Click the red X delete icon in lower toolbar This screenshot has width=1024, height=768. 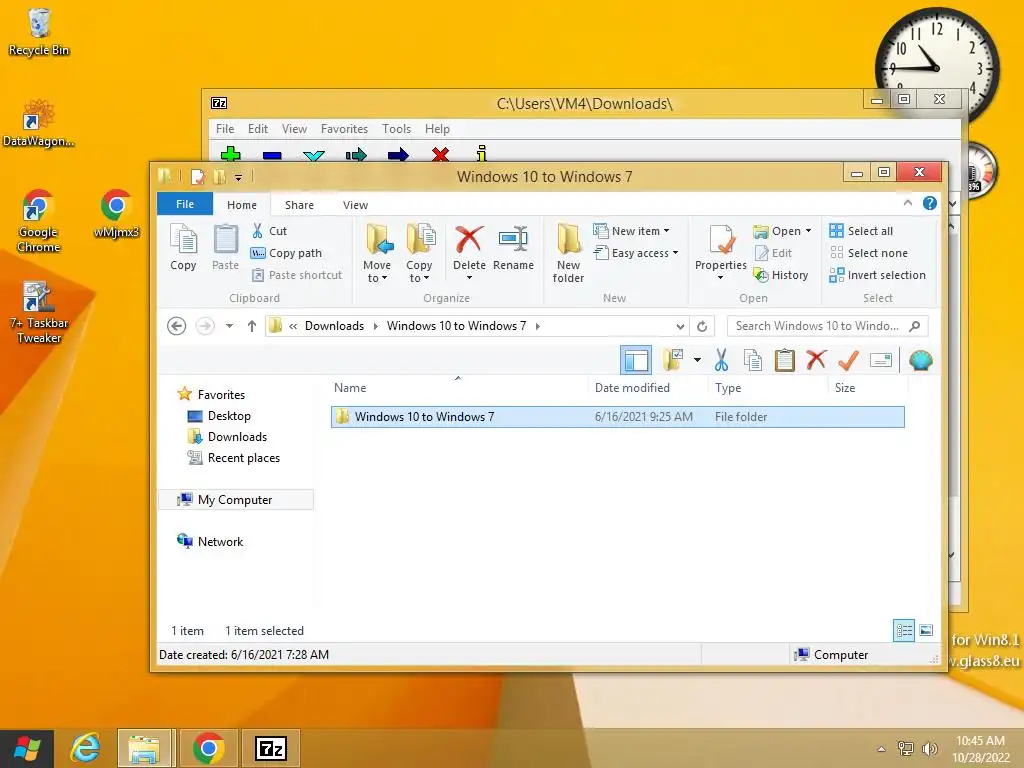point(816,360)
